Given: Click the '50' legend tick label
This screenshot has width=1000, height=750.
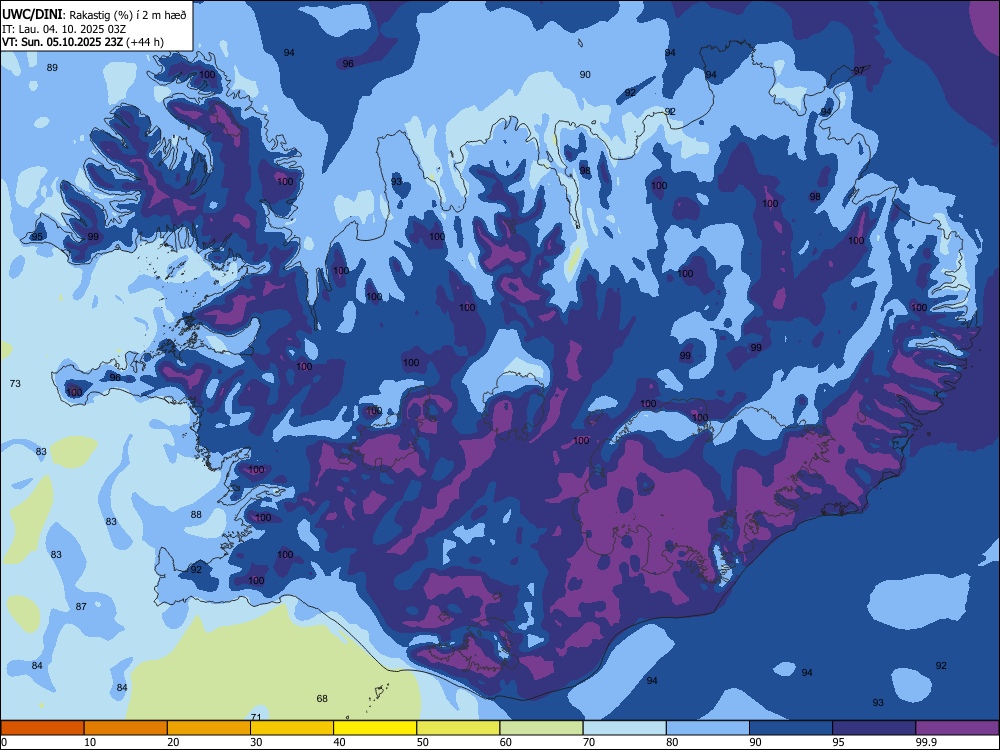Looking at the screenshot, I should coord(422,742).
